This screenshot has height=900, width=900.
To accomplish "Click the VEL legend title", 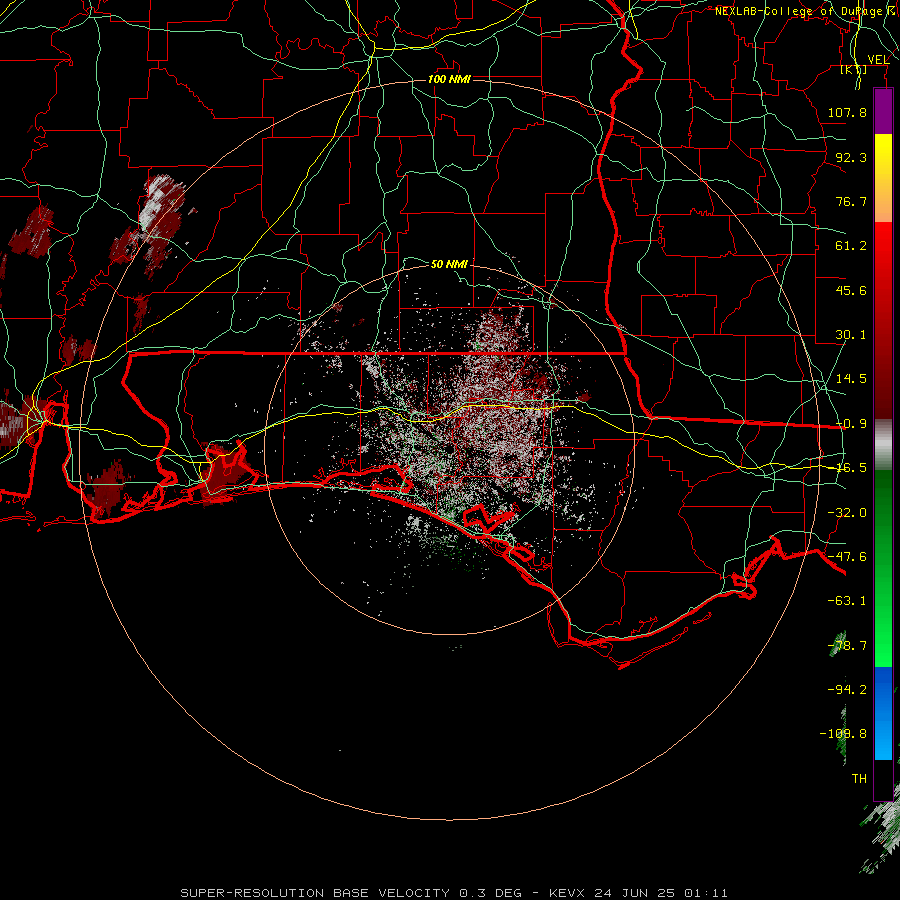I will tap(878, 60).
